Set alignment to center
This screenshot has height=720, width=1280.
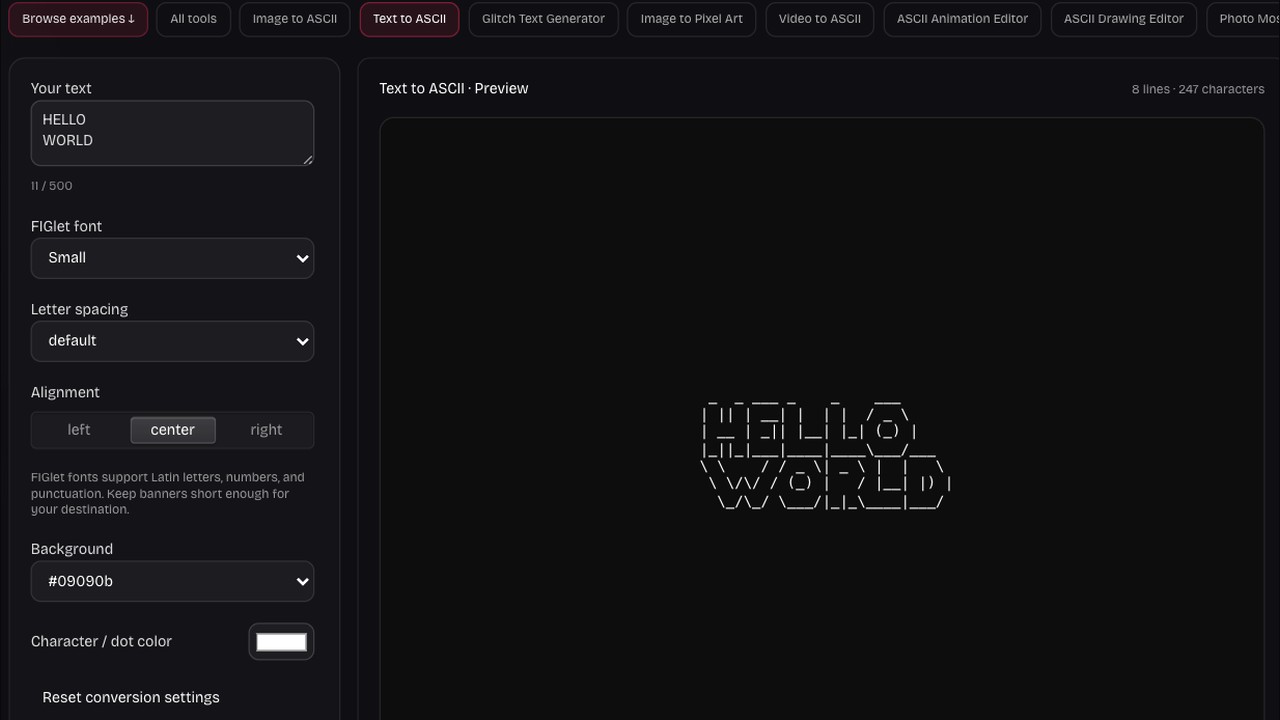point(172,430)
